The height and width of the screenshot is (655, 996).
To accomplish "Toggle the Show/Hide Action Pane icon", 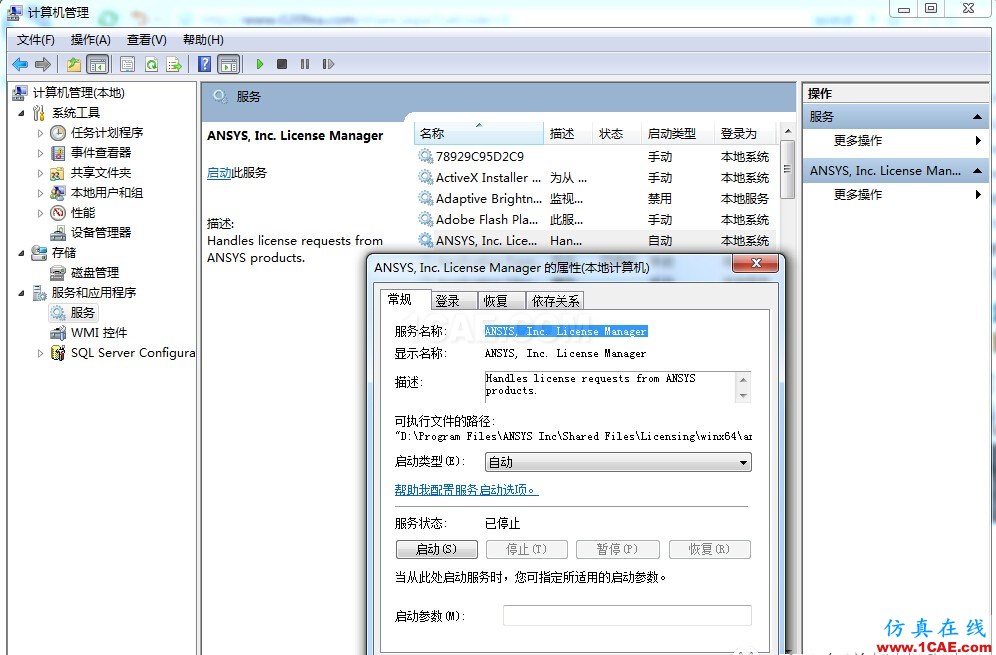I will click(229, 64).
